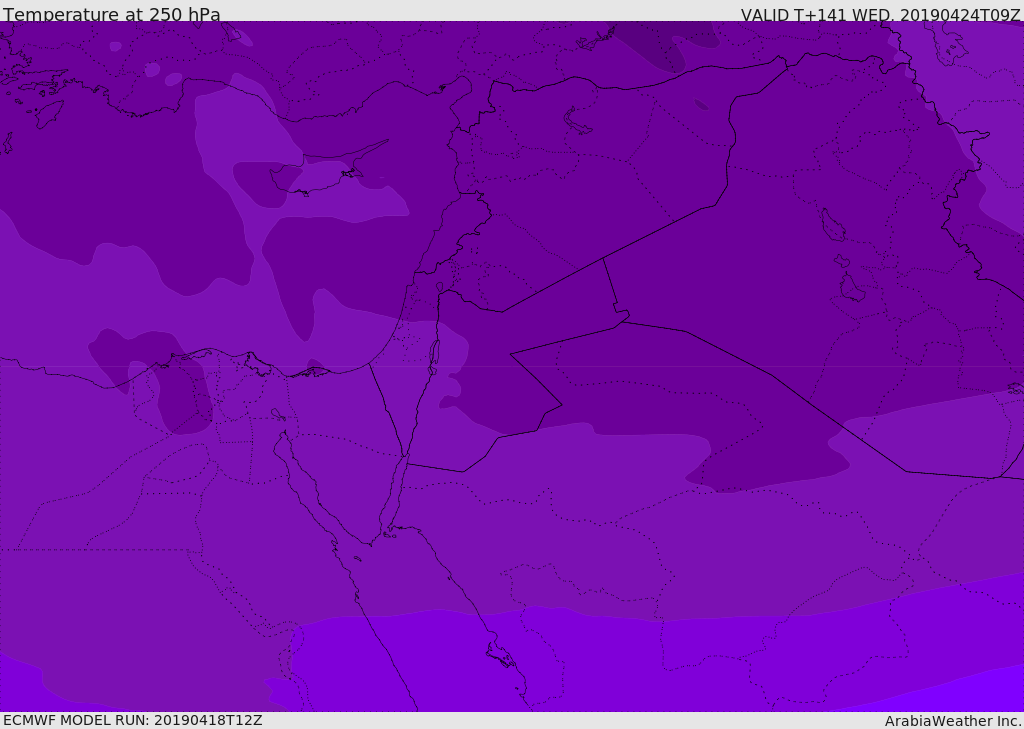Screen dimensions: 1024x729
Task: Click the 'ArabiaWeather Inc.' credit text
Action: [x=953, y=721]
